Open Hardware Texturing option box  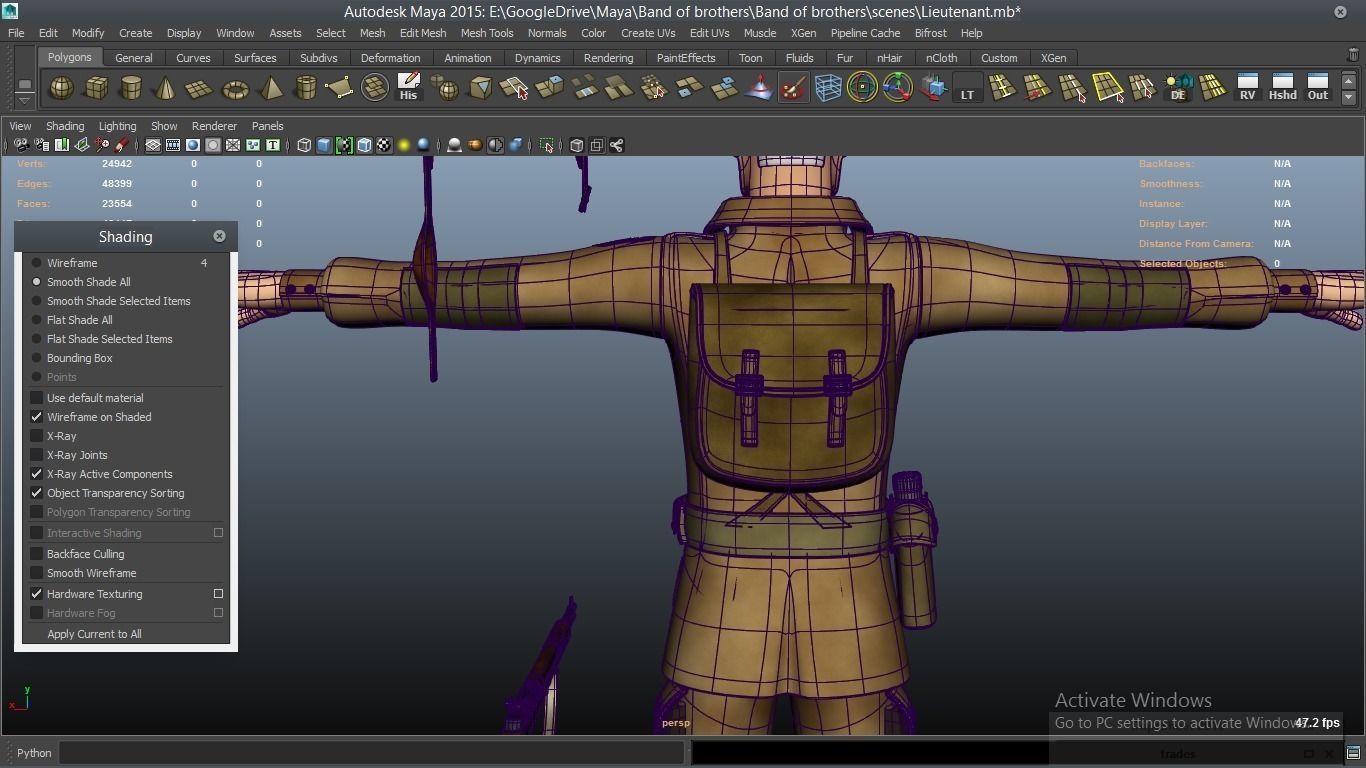click(218, 594)
